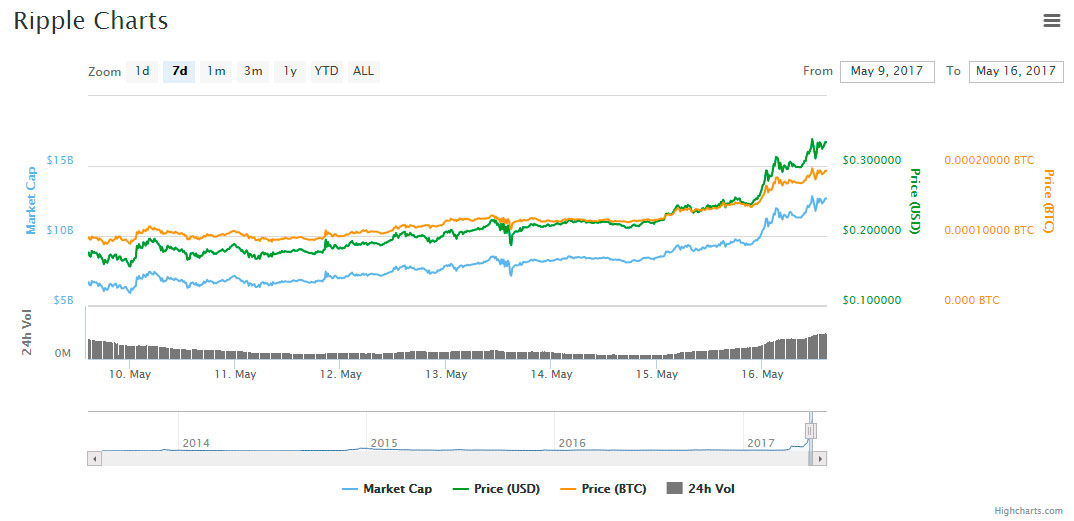Image resolution: width=1074 pixels, height=521 pixels.
Task: Click the $10B market cap axis value
Action: point(60,230)
